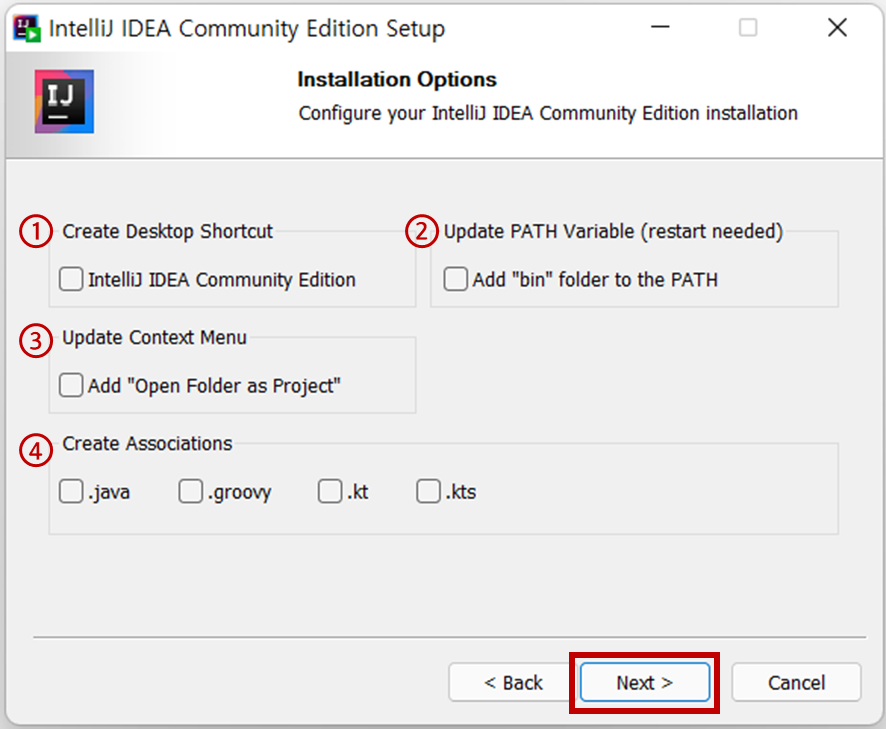Close the setup window with X
Screen dimensions: 886x729
pos(837,27)
